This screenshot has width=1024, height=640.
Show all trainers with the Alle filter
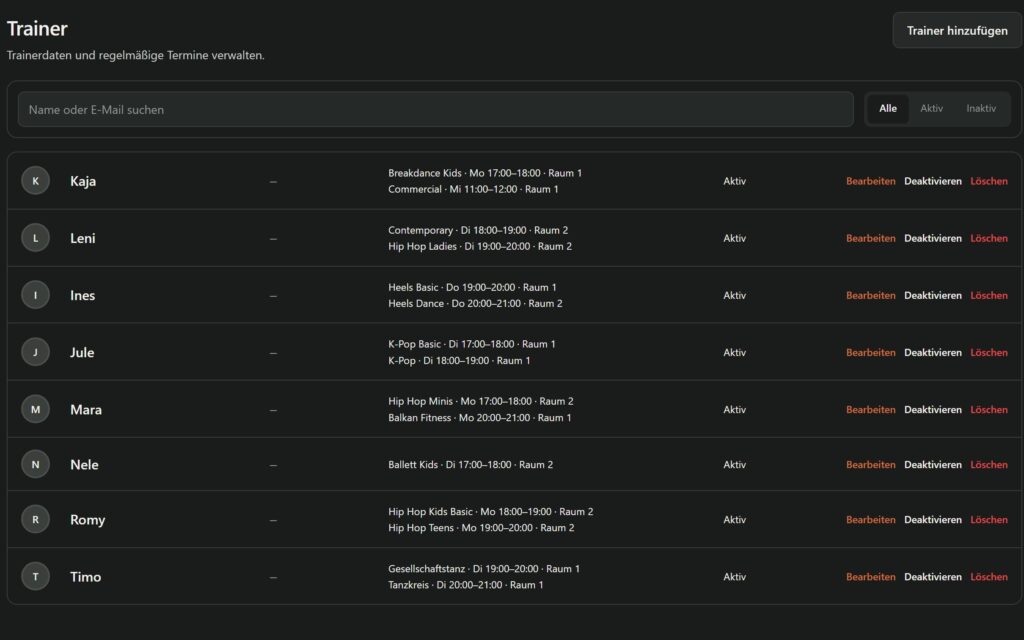point(888,108)
